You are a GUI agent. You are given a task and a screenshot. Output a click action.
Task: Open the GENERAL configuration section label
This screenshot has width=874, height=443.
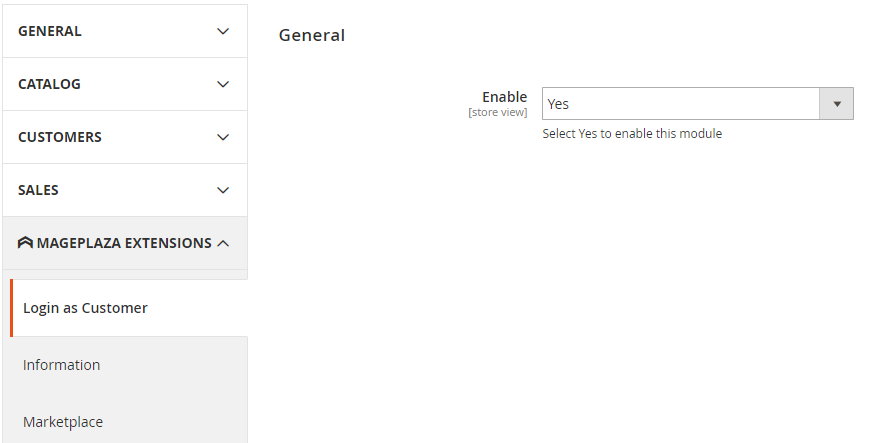50,31
